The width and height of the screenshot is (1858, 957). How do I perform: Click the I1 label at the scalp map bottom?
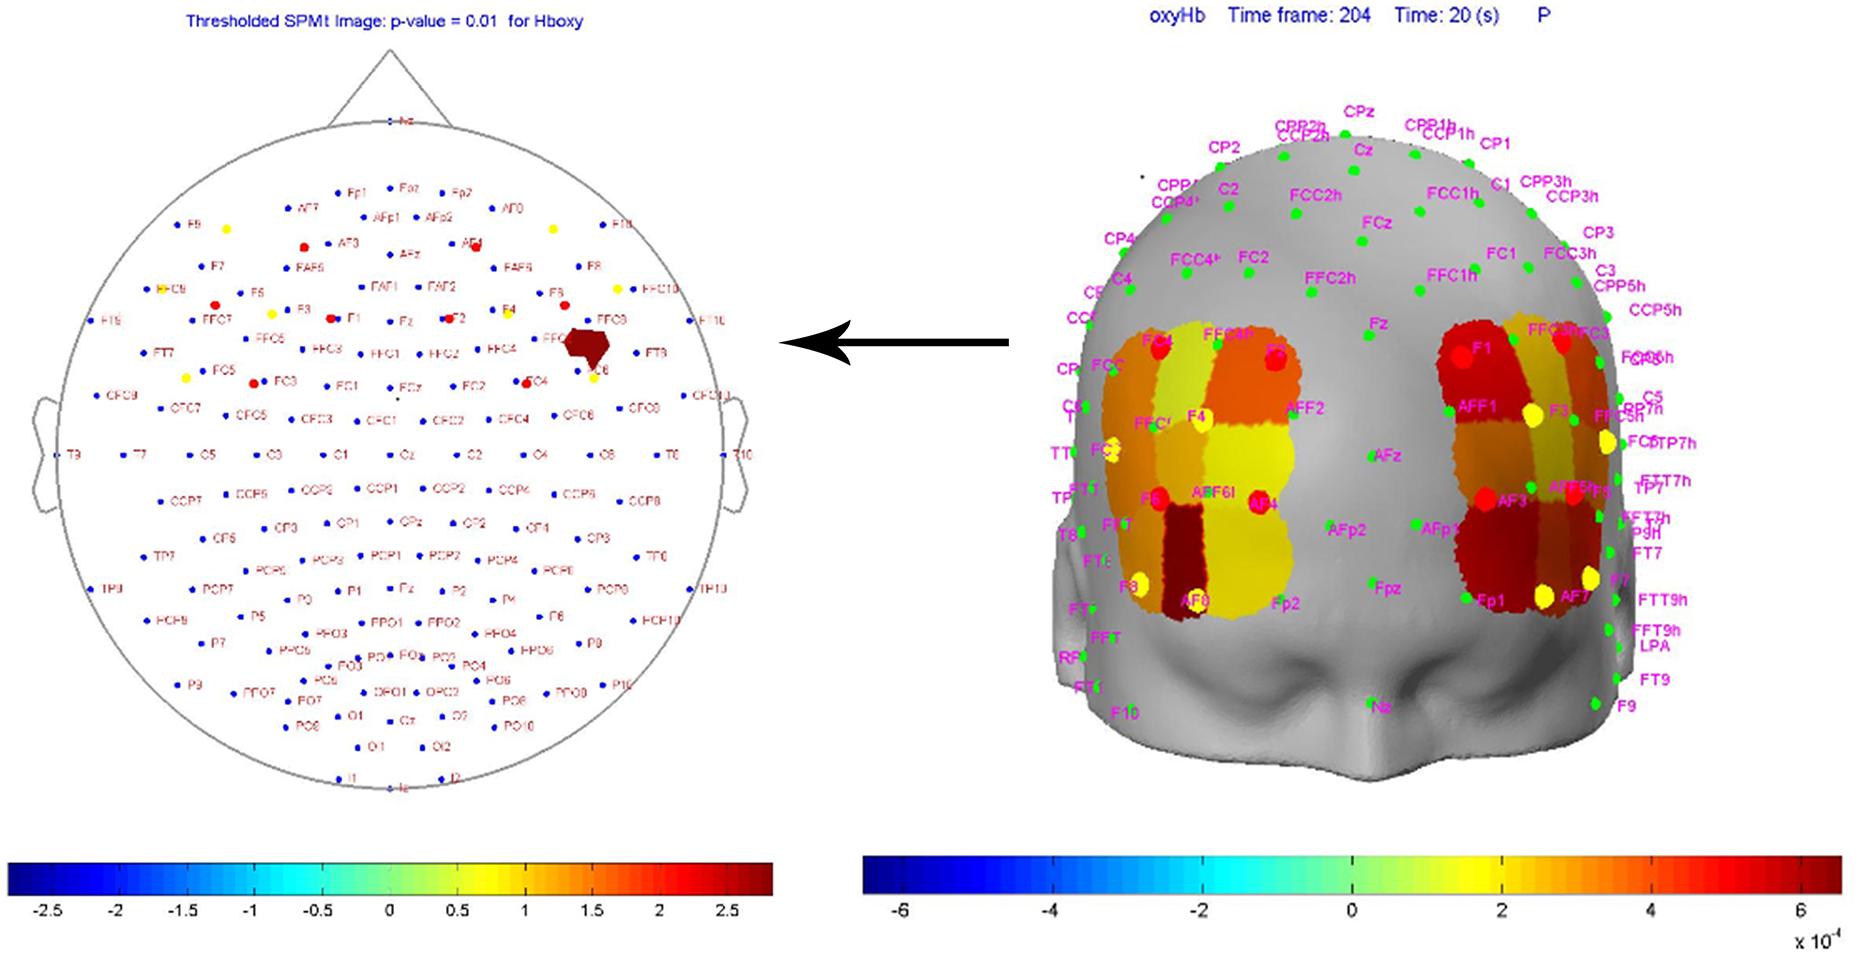[351, 778]
